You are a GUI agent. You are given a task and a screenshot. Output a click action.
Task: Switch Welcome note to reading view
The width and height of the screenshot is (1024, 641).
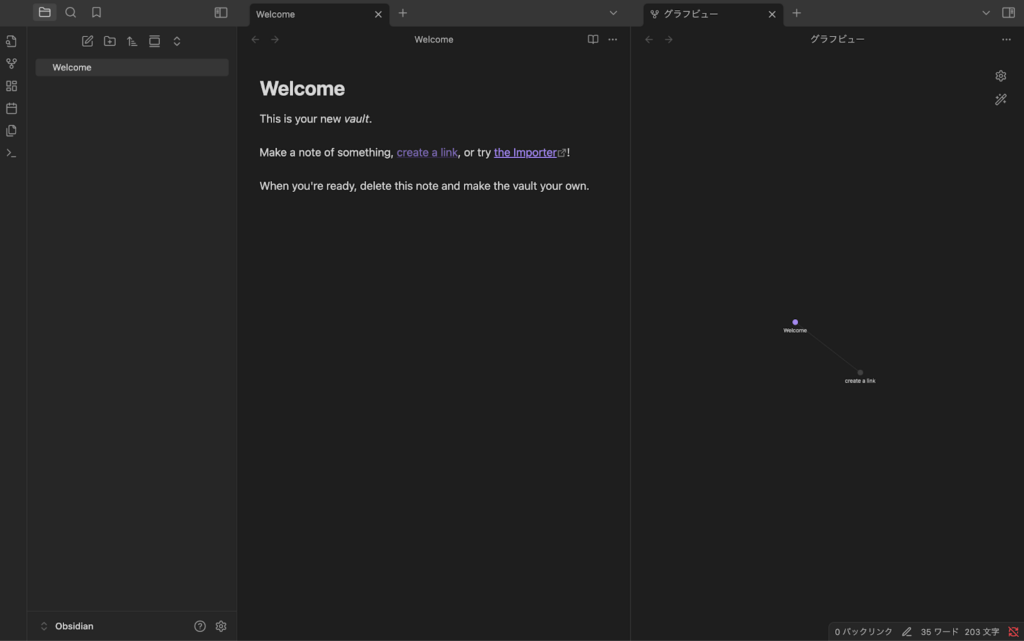click(x=593, y=39)
